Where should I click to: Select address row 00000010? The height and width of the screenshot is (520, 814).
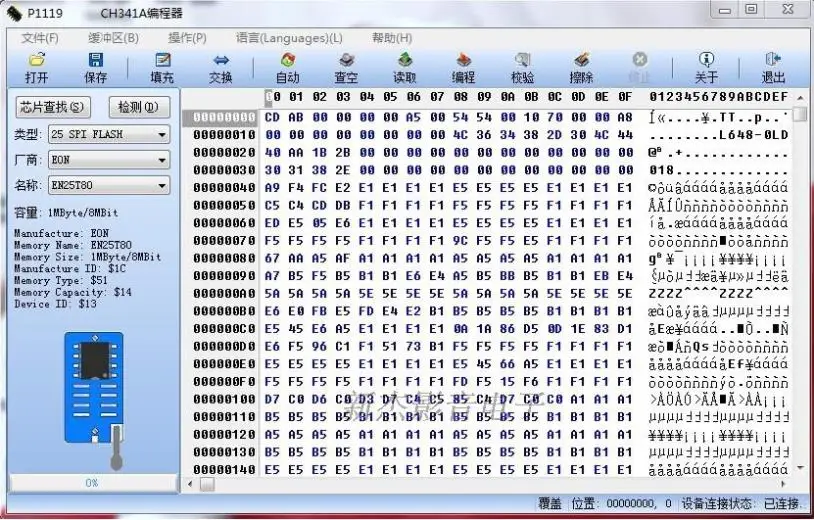224,135
